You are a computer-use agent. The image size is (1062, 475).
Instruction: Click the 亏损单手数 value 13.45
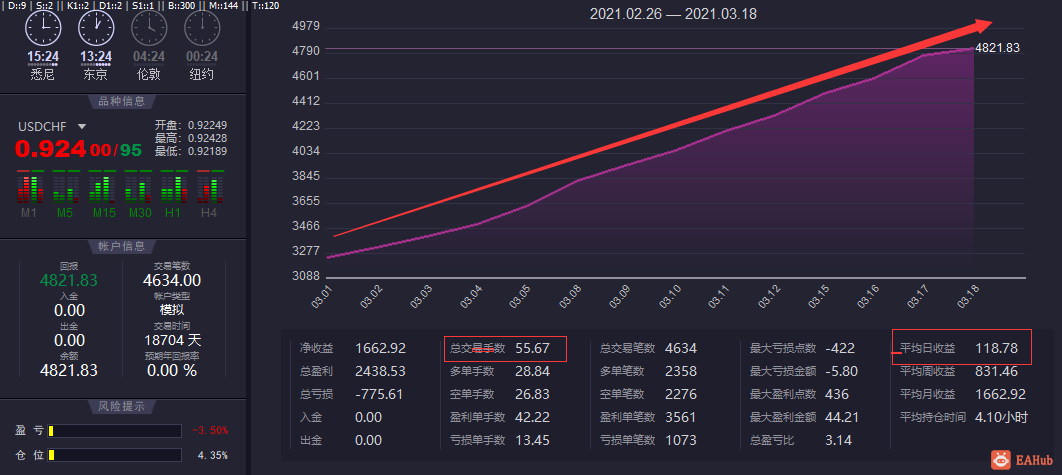point(532,440)
